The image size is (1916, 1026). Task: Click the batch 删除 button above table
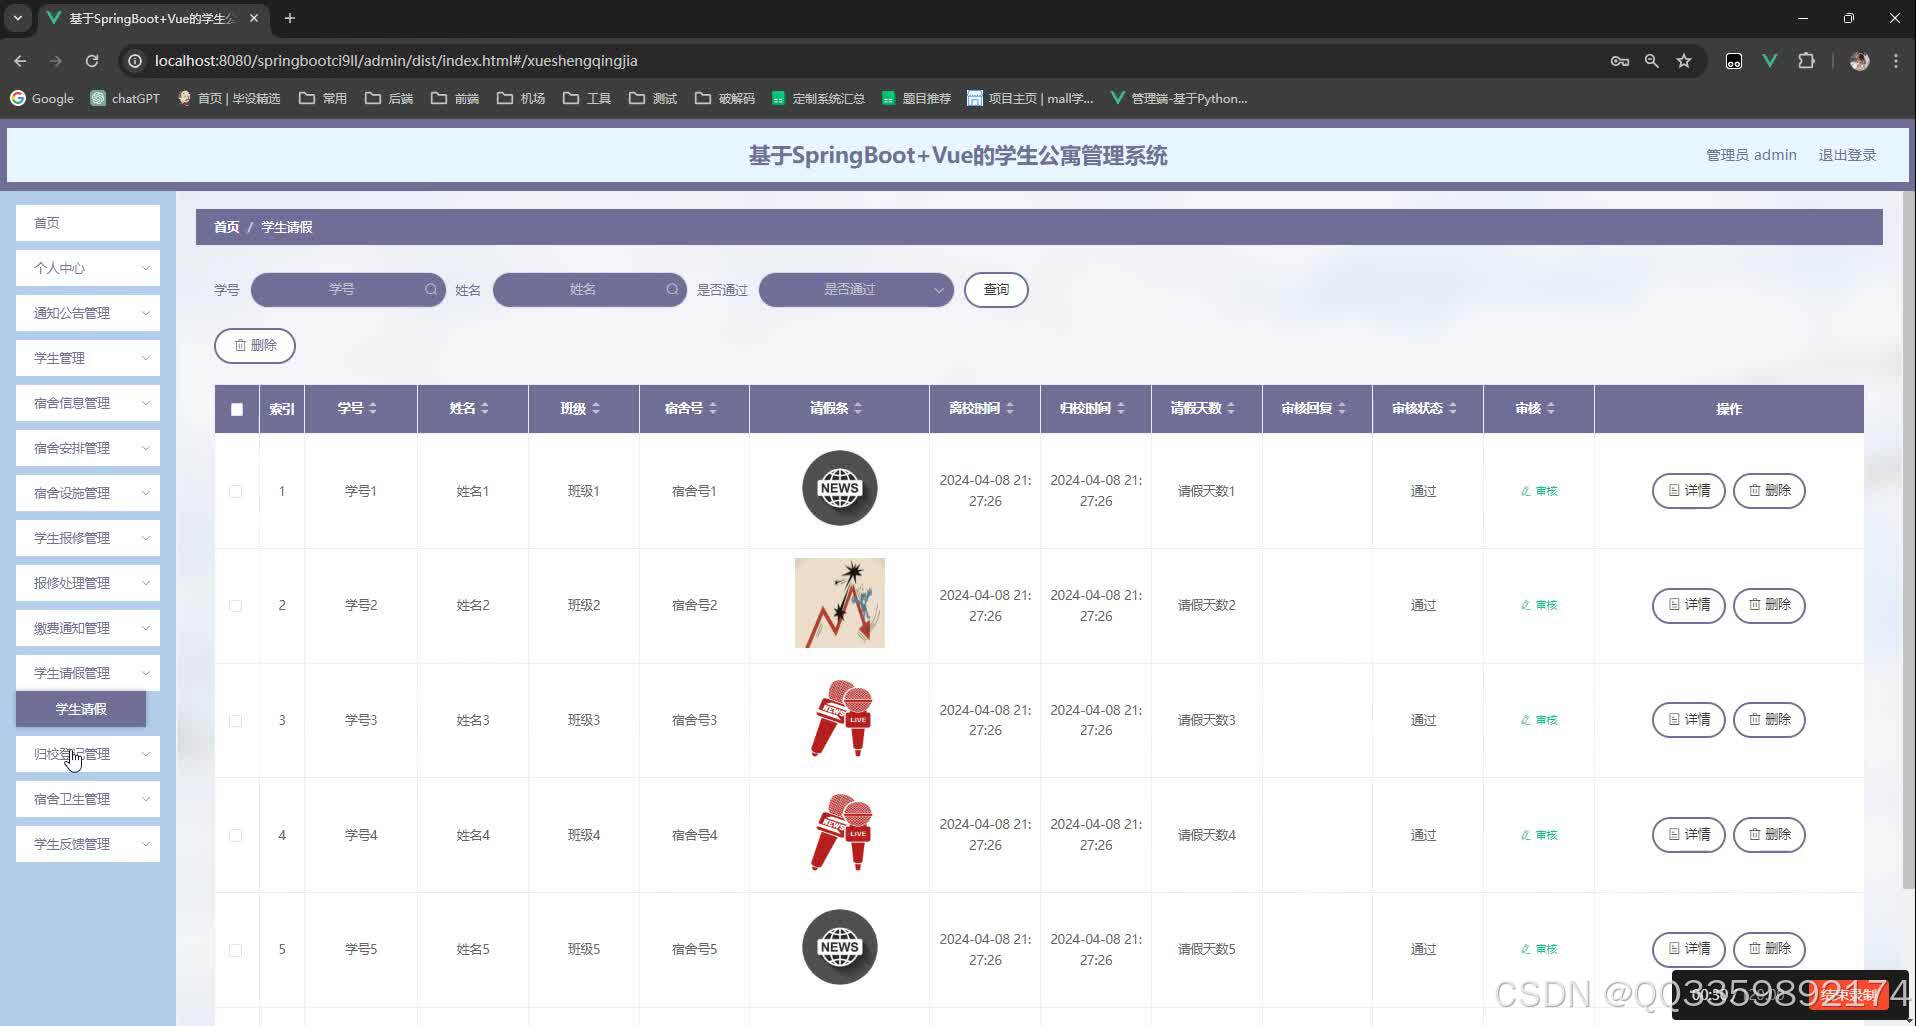[255, 345]
